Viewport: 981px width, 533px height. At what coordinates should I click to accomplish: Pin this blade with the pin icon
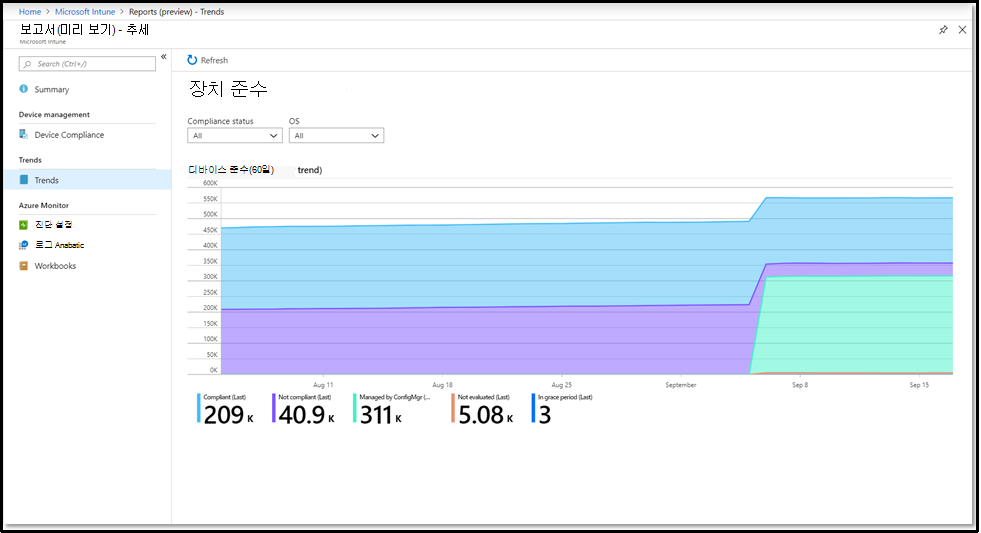[943, 29]
